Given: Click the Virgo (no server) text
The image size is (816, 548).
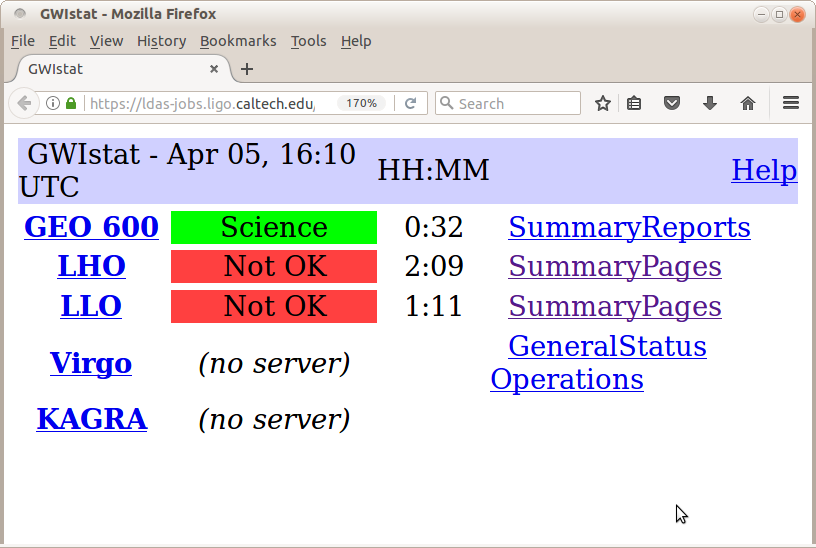Looking at the screenshot, I should tap(274, 363).
